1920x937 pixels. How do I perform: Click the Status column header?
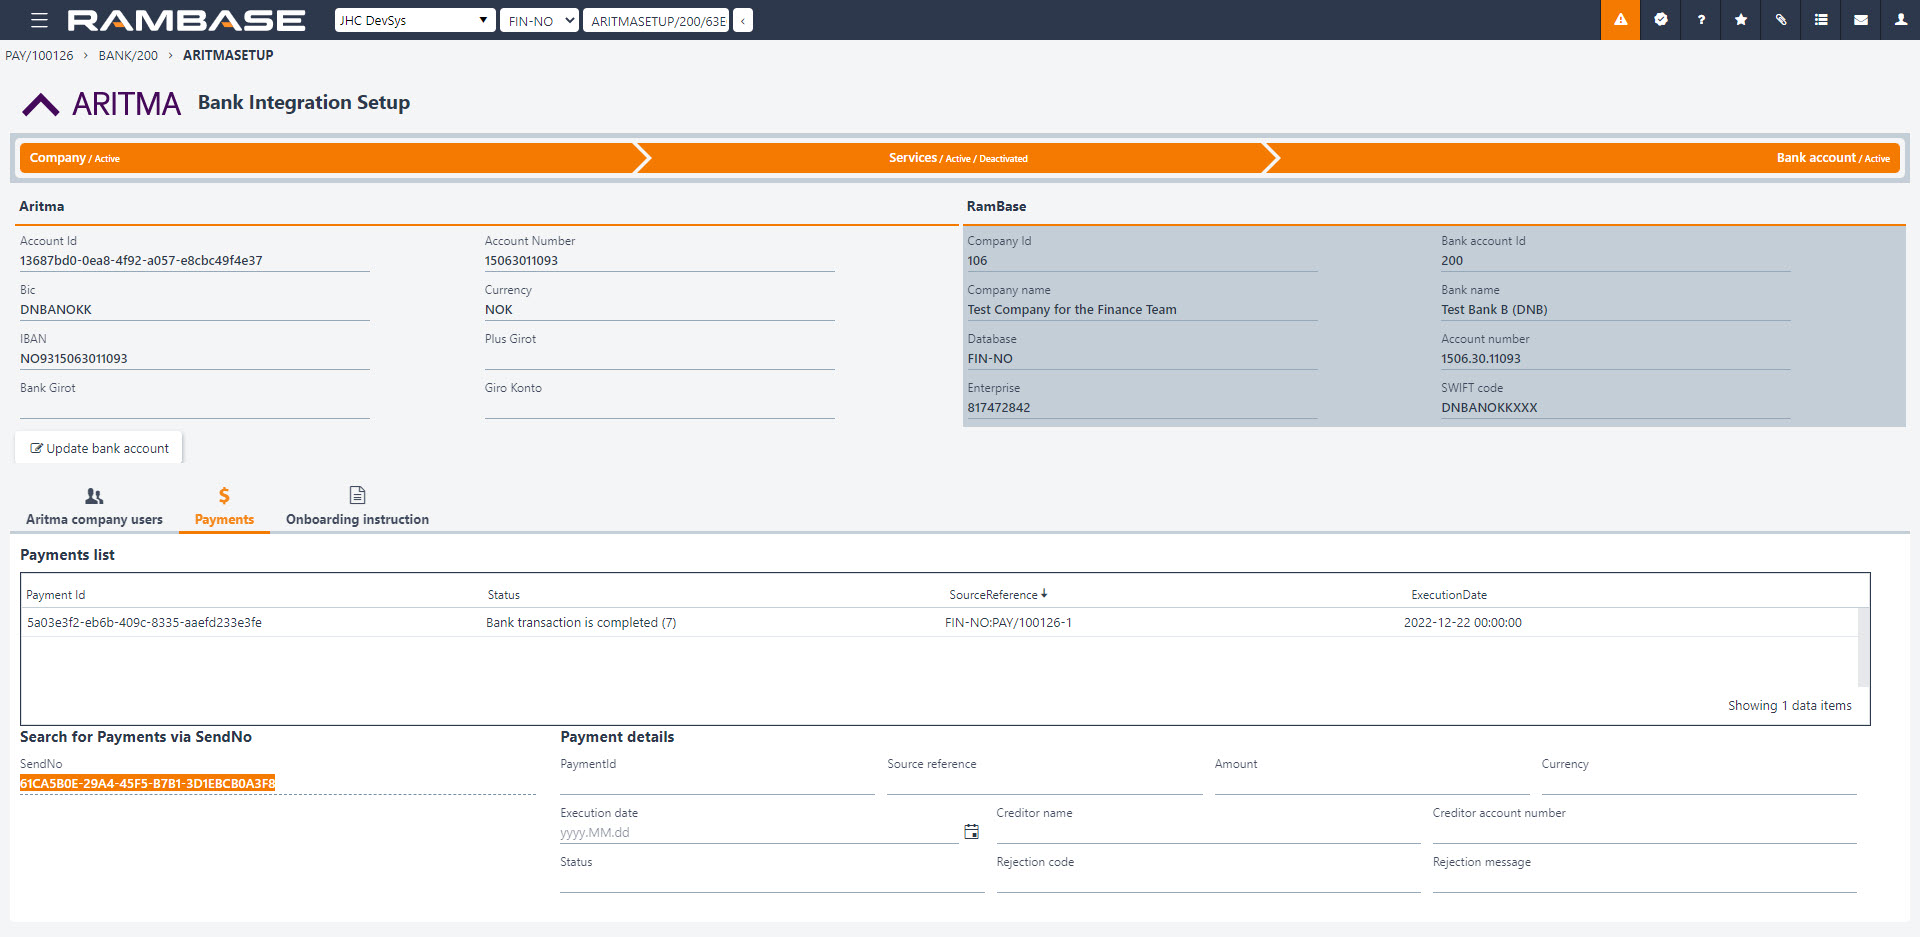tap(503, 595)
